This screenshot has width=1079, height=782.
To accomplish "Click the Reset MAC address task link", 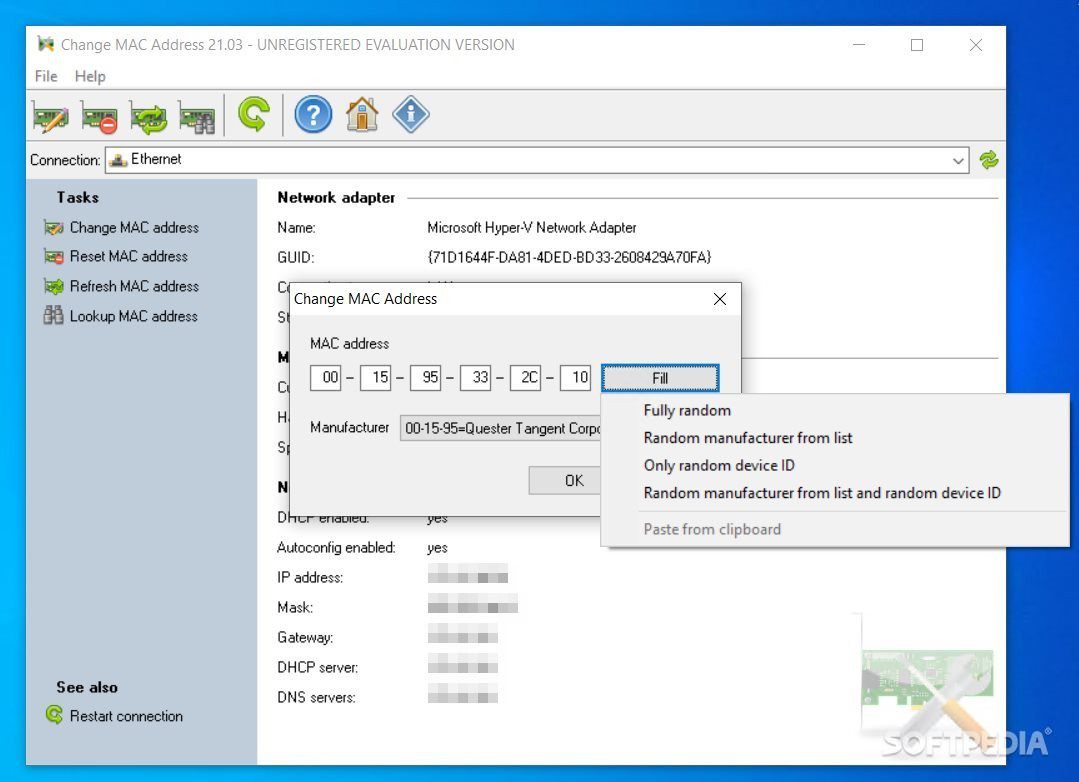I will tap(129, 257).
